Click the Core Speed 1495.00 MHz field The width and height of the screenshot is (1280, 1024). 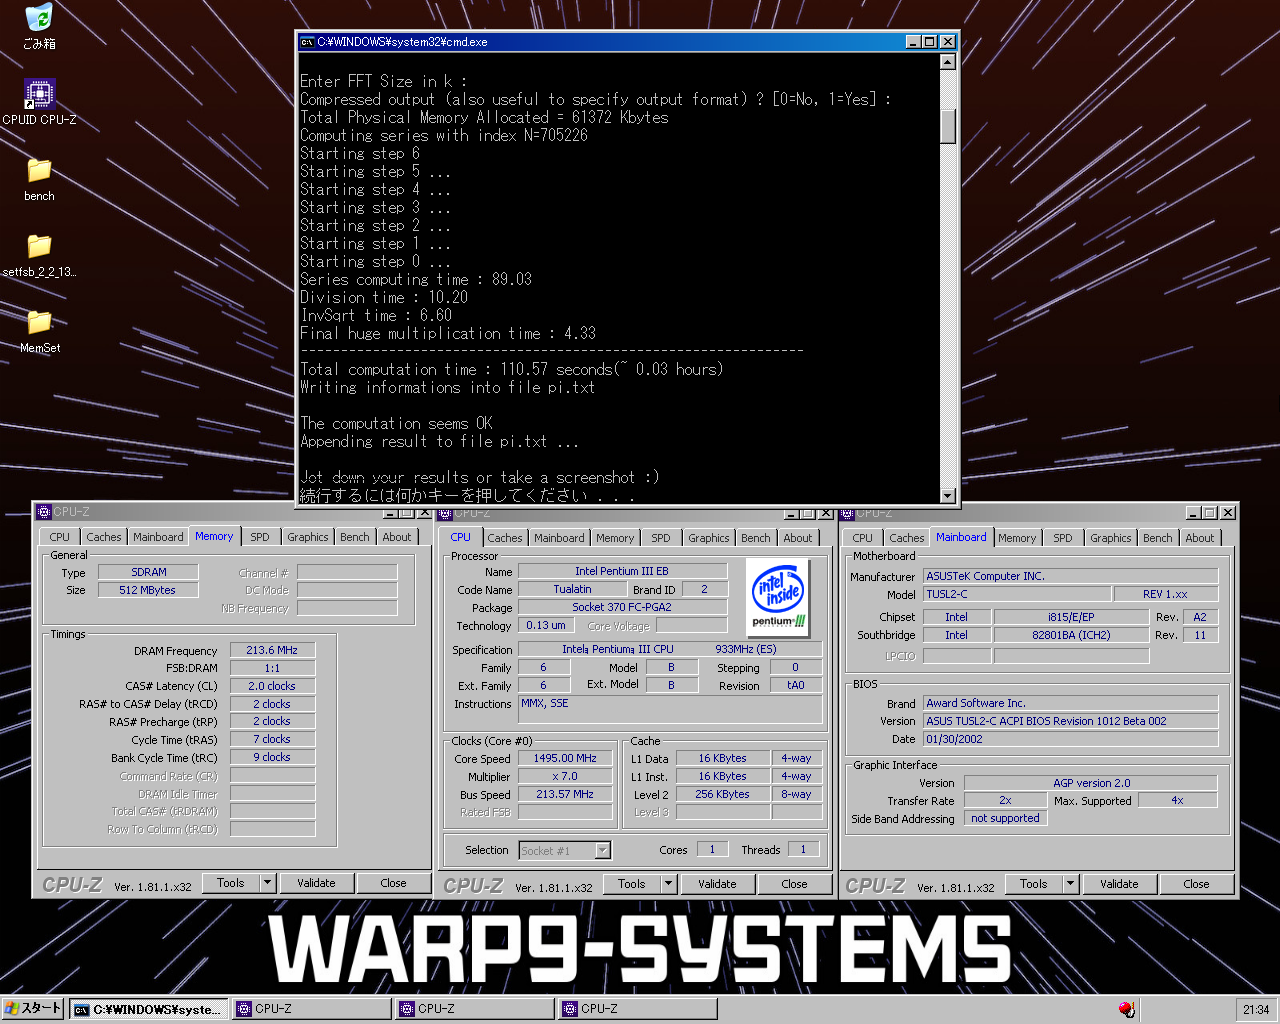click(565, 759)
